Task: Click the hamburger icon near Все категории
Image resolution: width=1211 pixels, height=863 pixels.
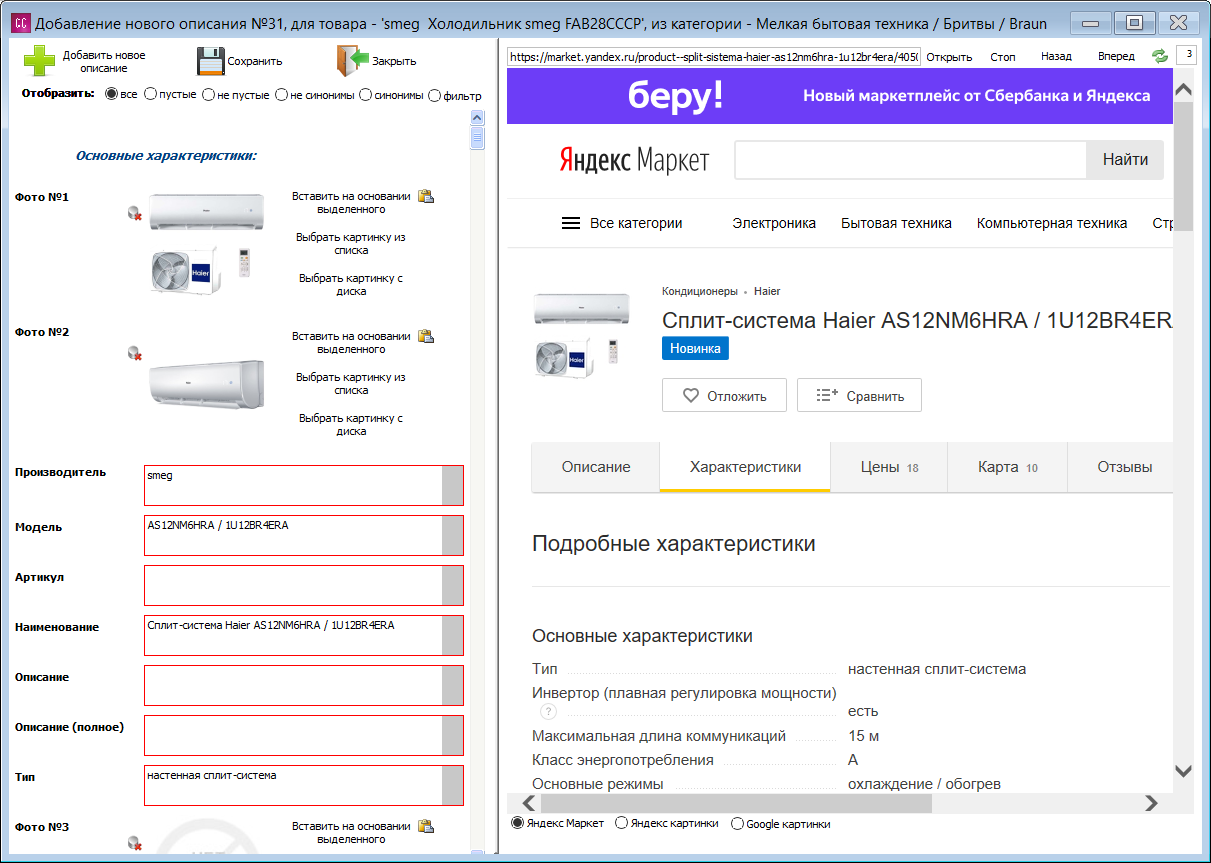Action: click(571, 223)
